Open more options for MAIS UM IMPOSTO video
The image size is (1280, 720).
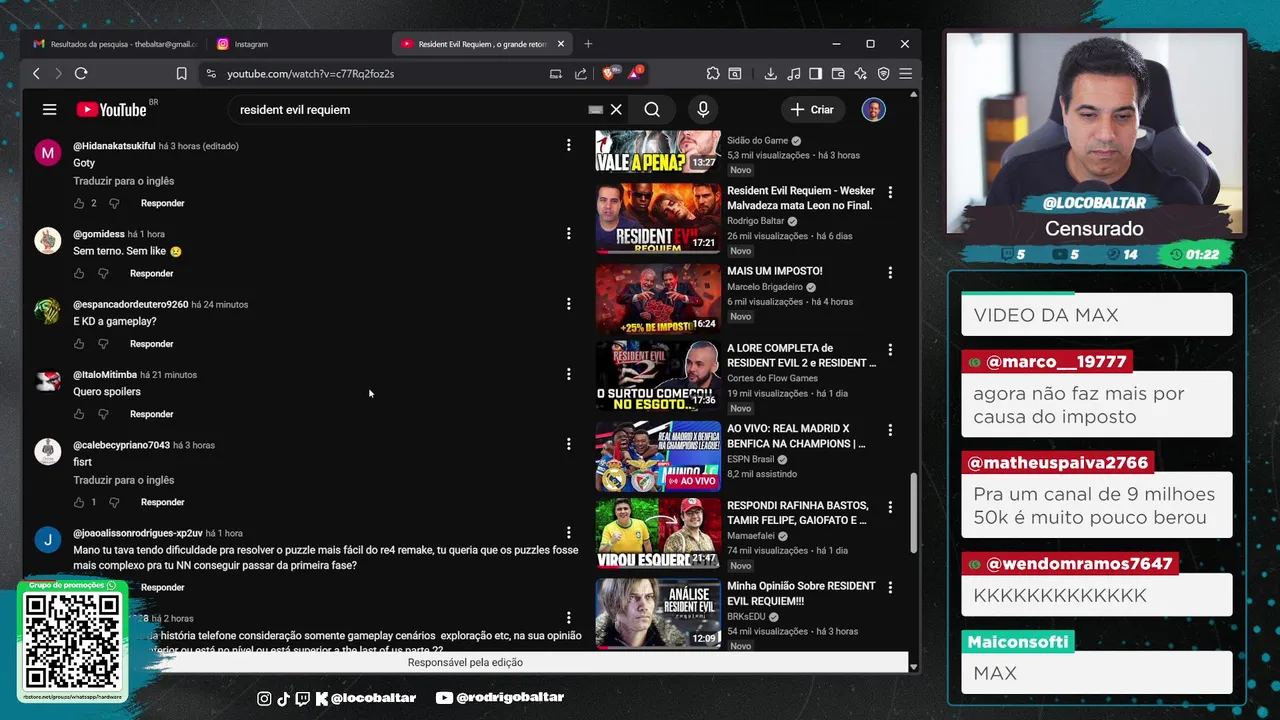890,272
